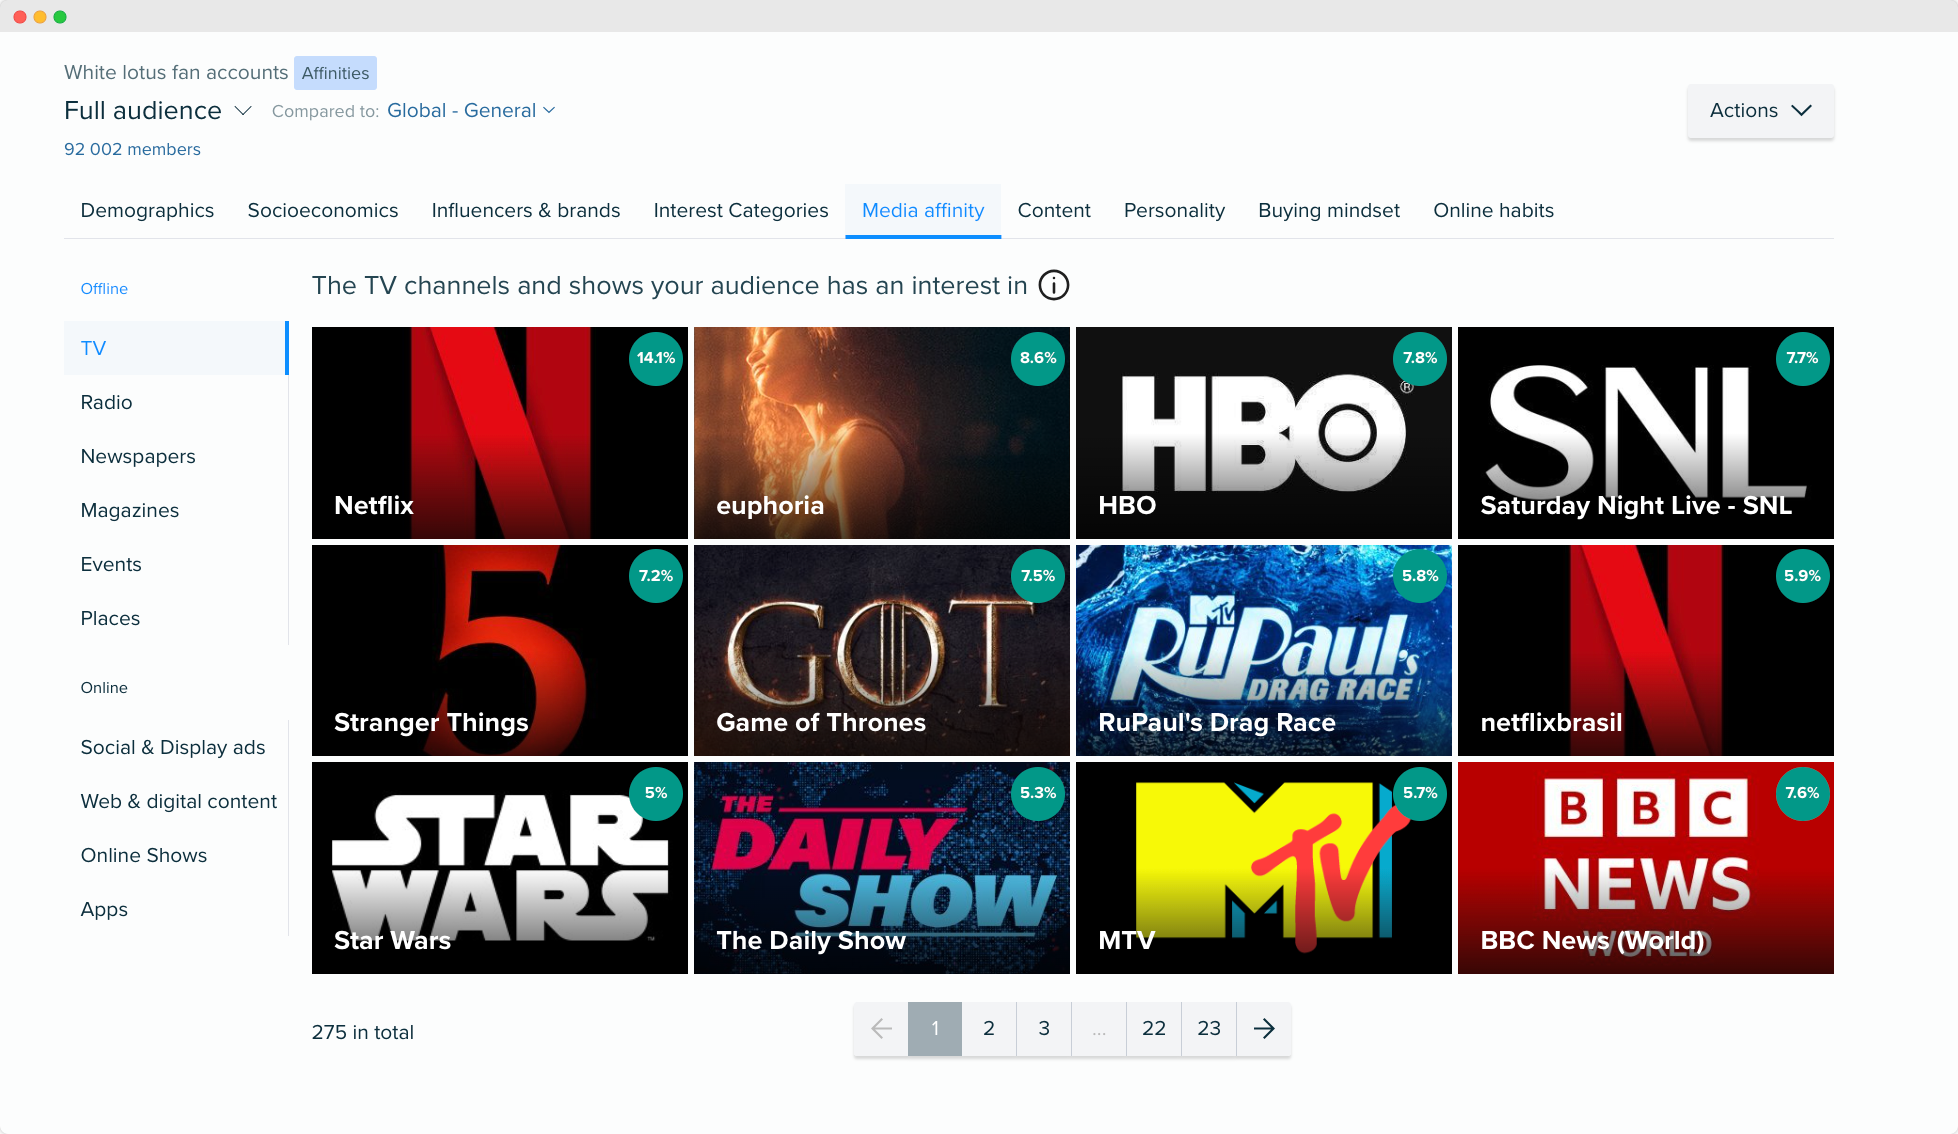
Task: Open the Star Wars card
Action: tap(500, 868)
